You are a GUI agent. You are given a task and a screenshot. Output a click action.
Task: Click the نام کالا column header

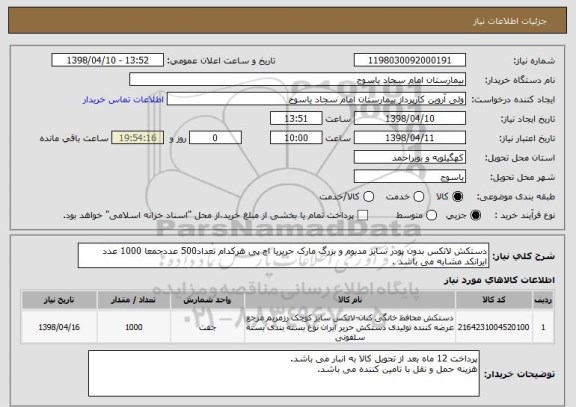[x=350, y=300]
